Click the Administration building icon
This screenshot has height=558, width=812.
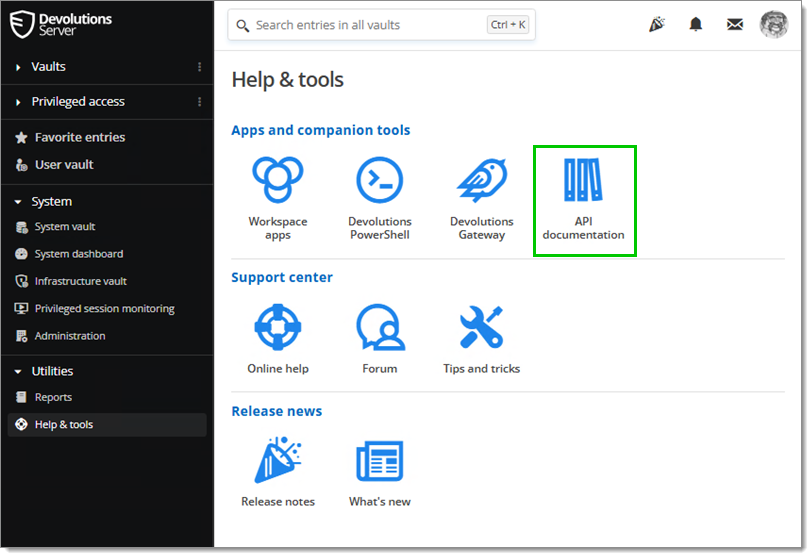[21, 336]
